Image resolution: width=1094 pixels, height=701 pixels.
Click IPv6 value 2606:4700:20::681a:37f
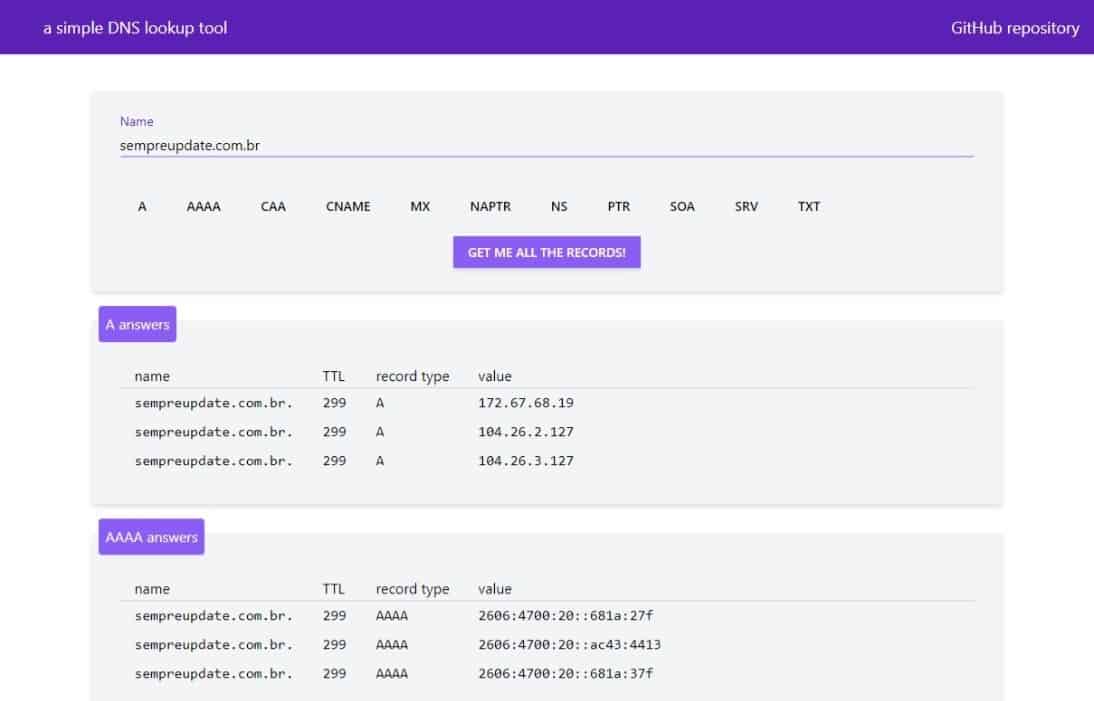click(x=566, y=673)
